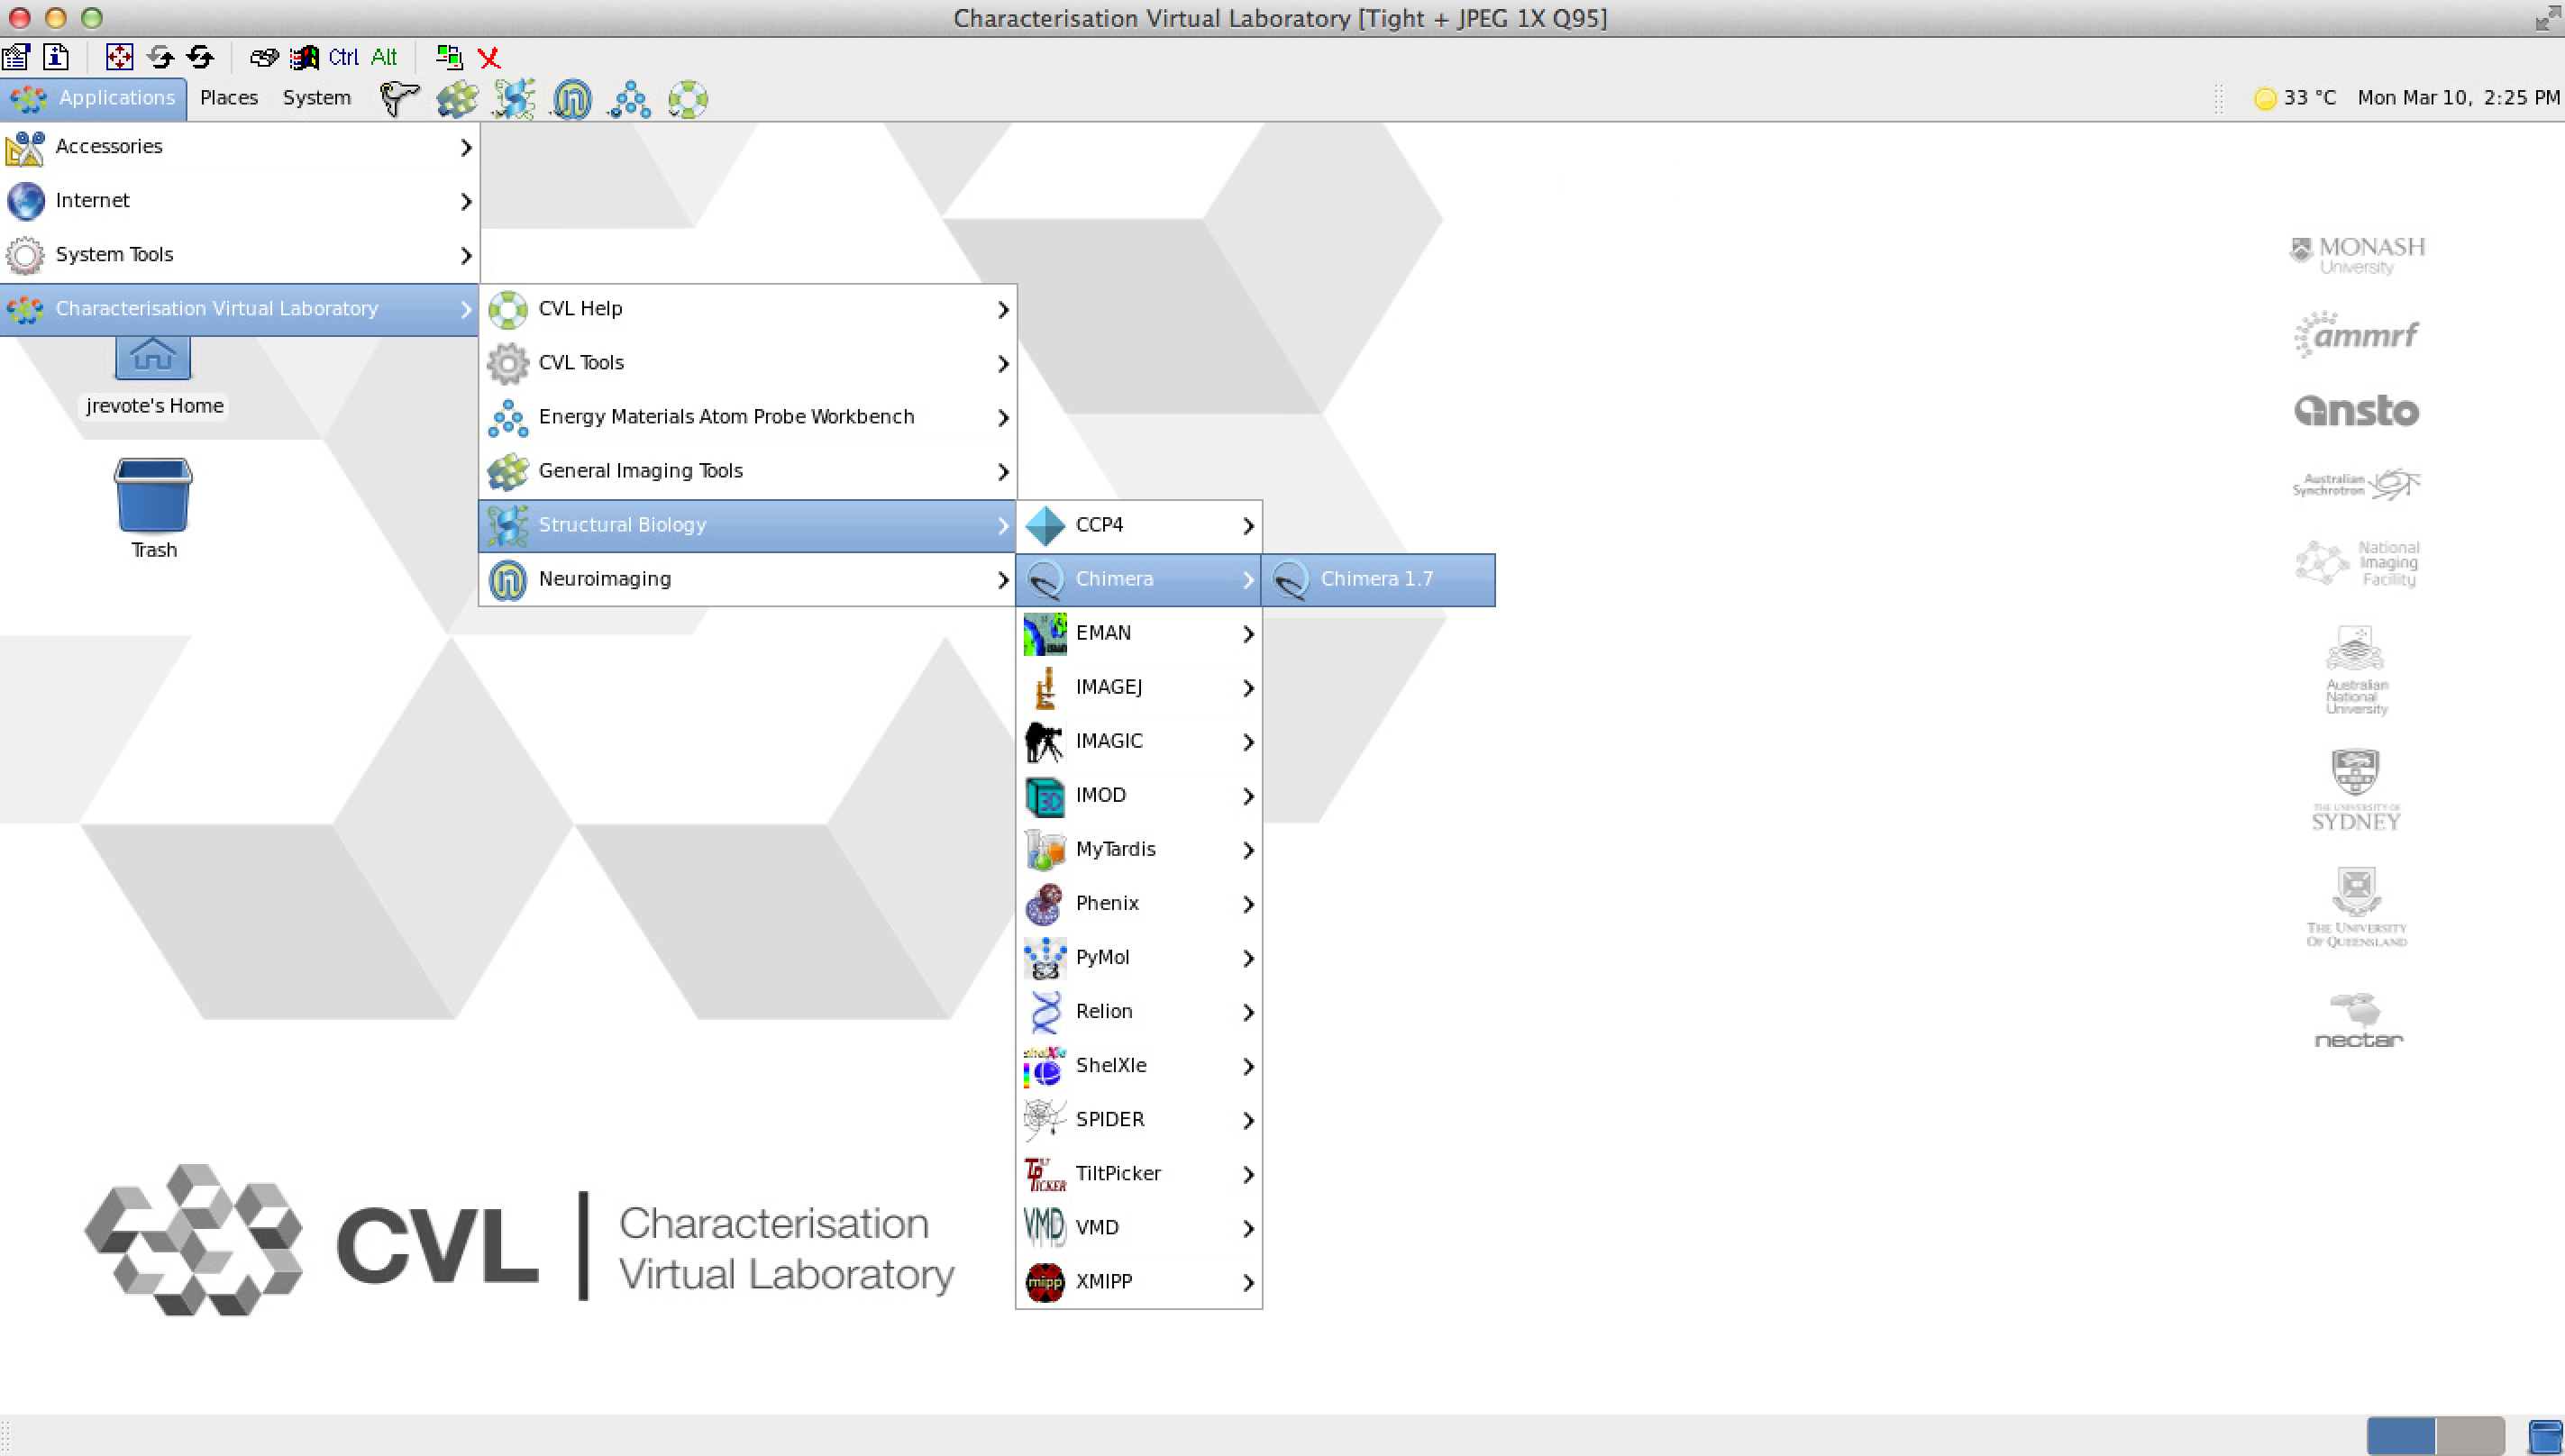Open the Places menu
Viewport: 2565px width, 1456px height.
tap(229, 98)
